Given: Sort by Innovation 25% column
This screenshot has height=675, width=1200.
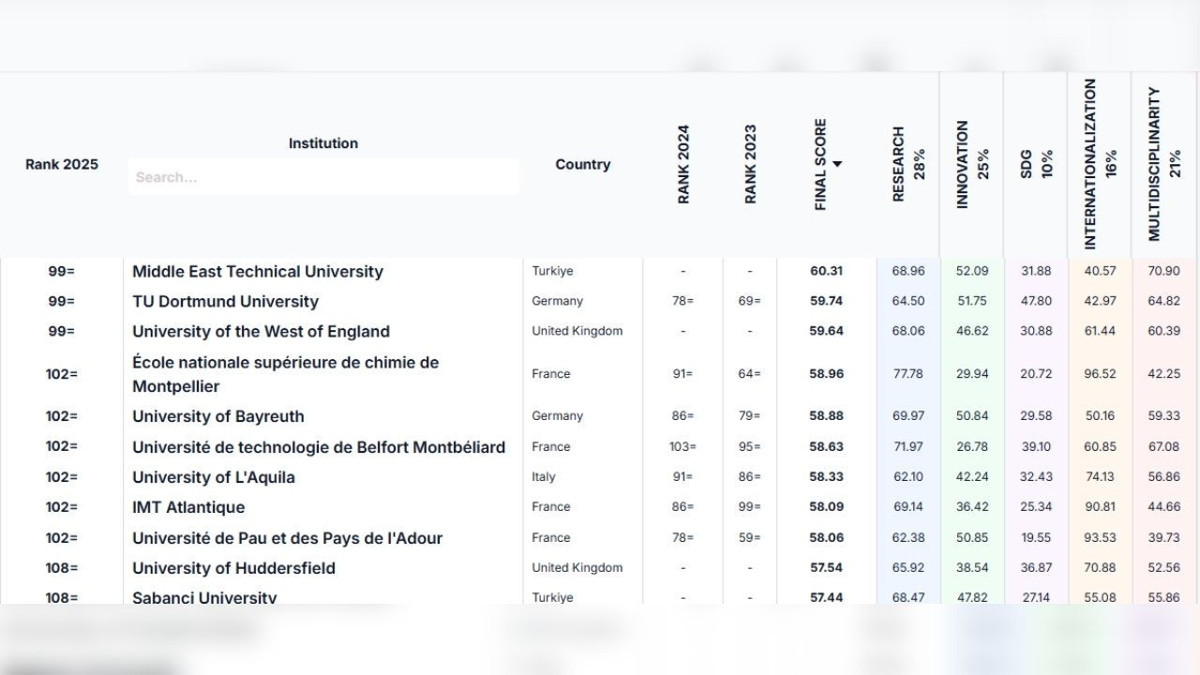Looking at the screenshot, I should click(x=971, y=164).
